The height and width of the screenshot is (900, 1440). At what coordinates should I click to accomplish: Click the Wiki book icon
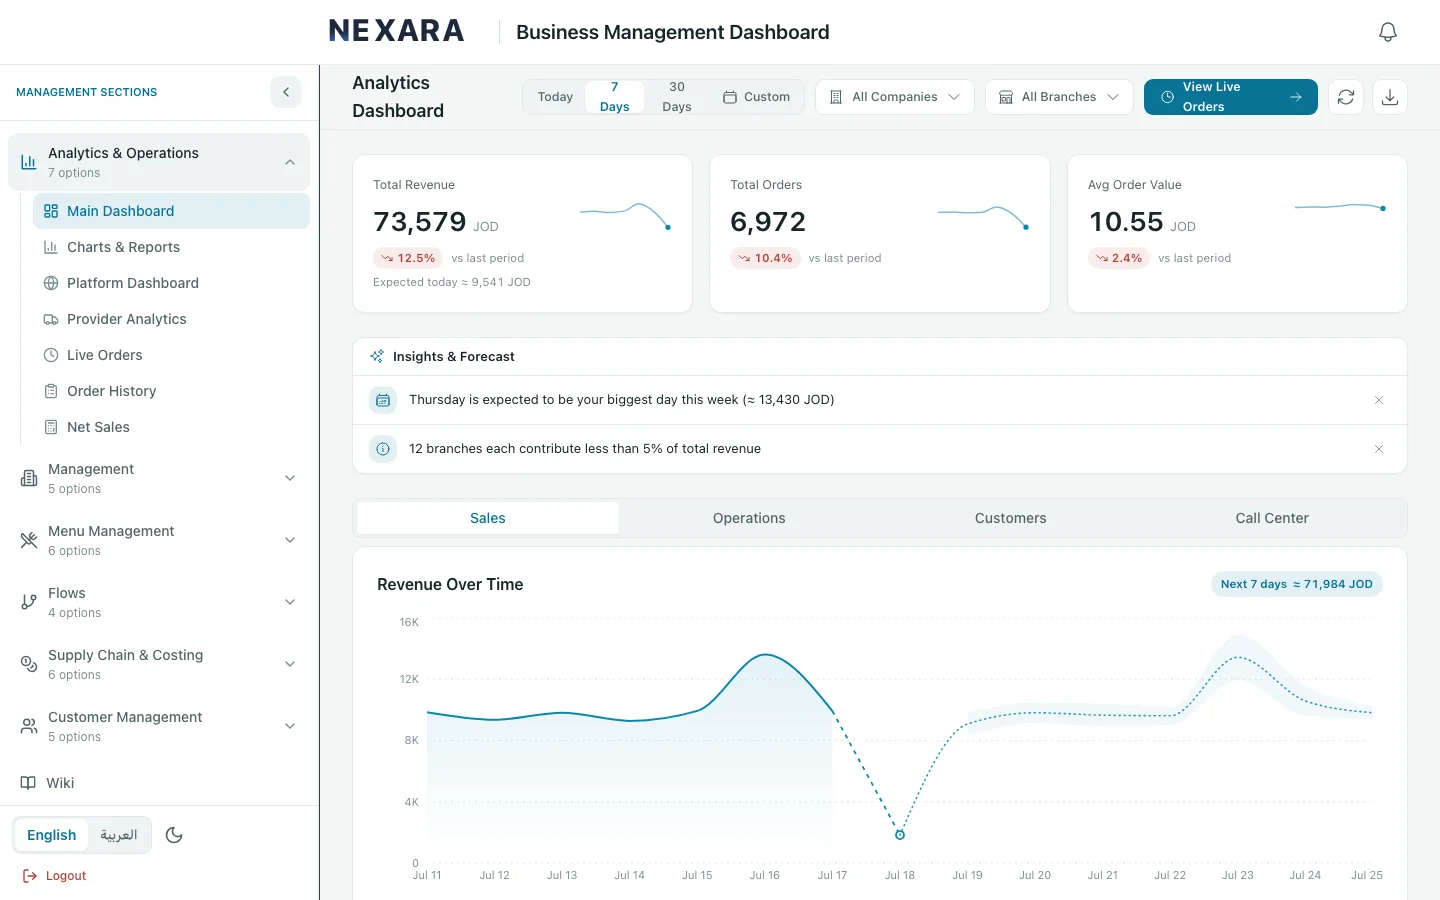click(x=29, y=783)
